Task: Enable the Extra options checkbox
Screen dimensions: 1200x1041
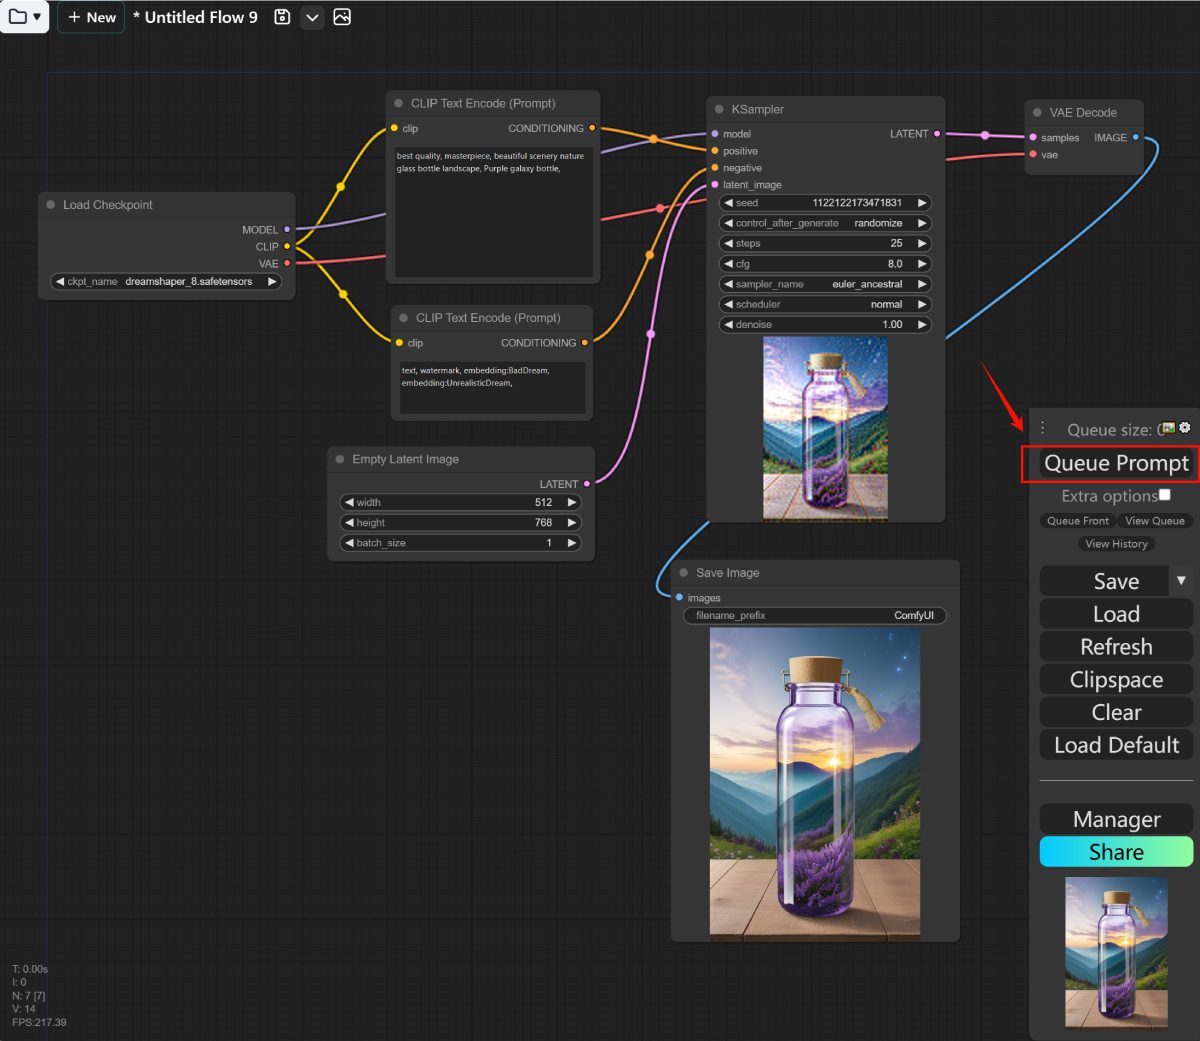Action: pyautogui.click(x=1164, y=495)
